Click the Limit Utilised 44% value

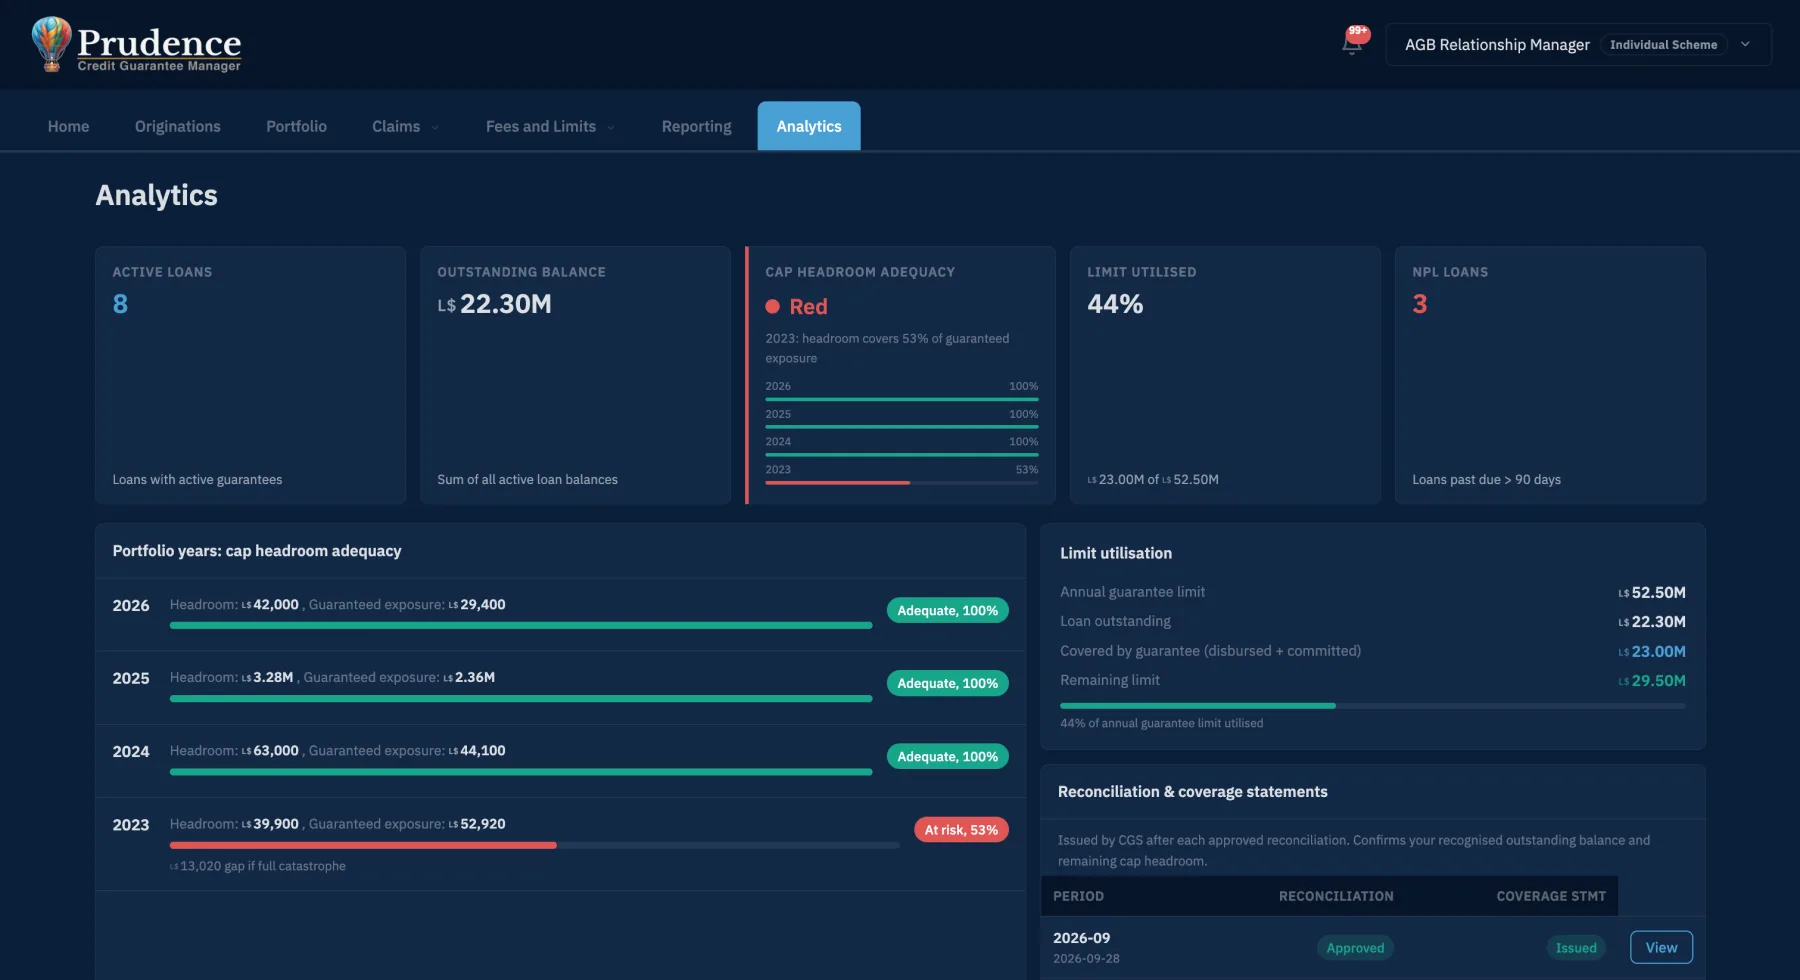[x=1115, y=304]
